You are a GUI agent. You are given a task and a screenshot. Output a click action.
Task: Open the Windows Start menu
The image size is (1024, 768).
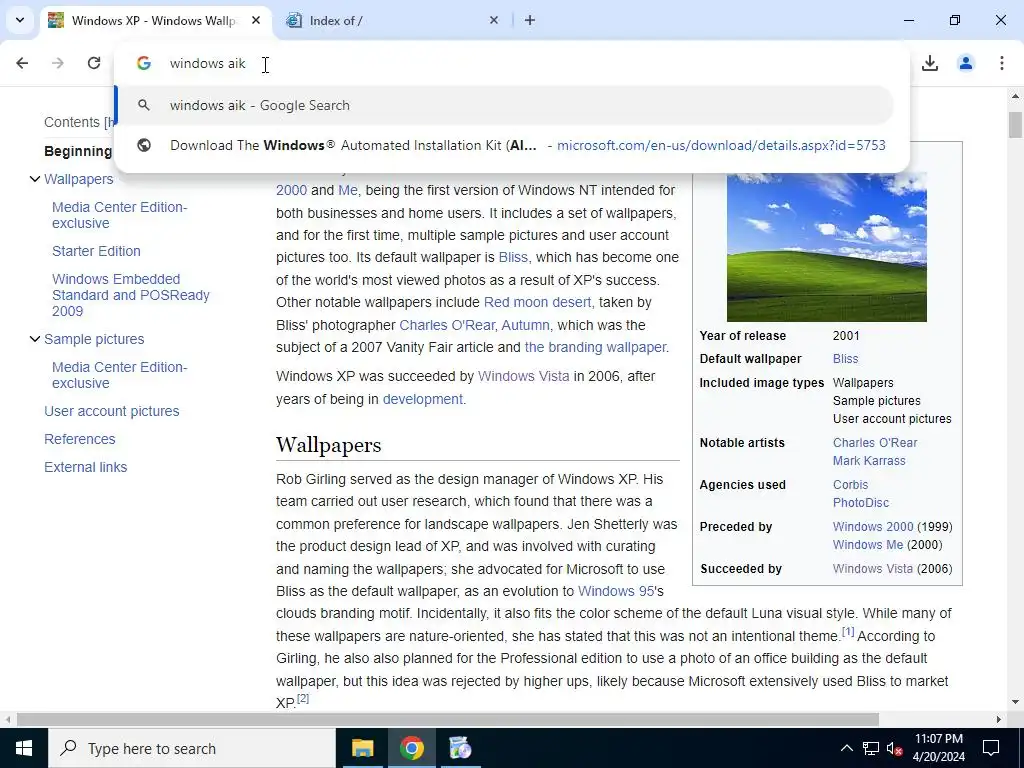(24, 748)
